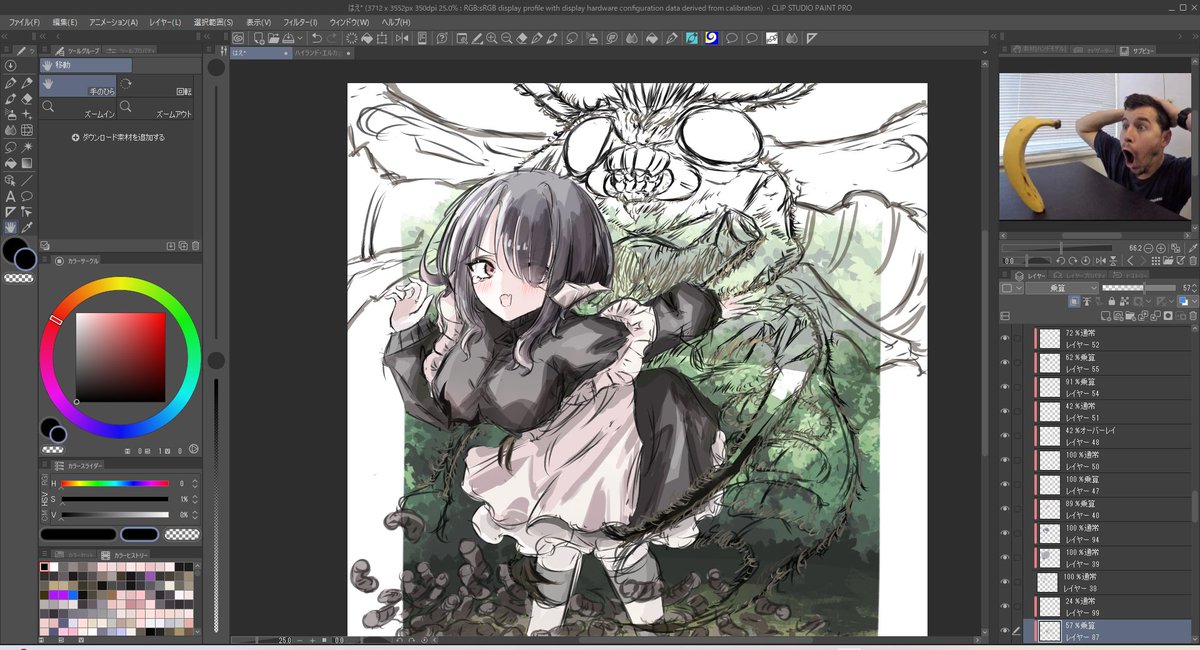Click the H hue slider bar
Viewport: 1200px width, 650px height.
click(115, 484)
